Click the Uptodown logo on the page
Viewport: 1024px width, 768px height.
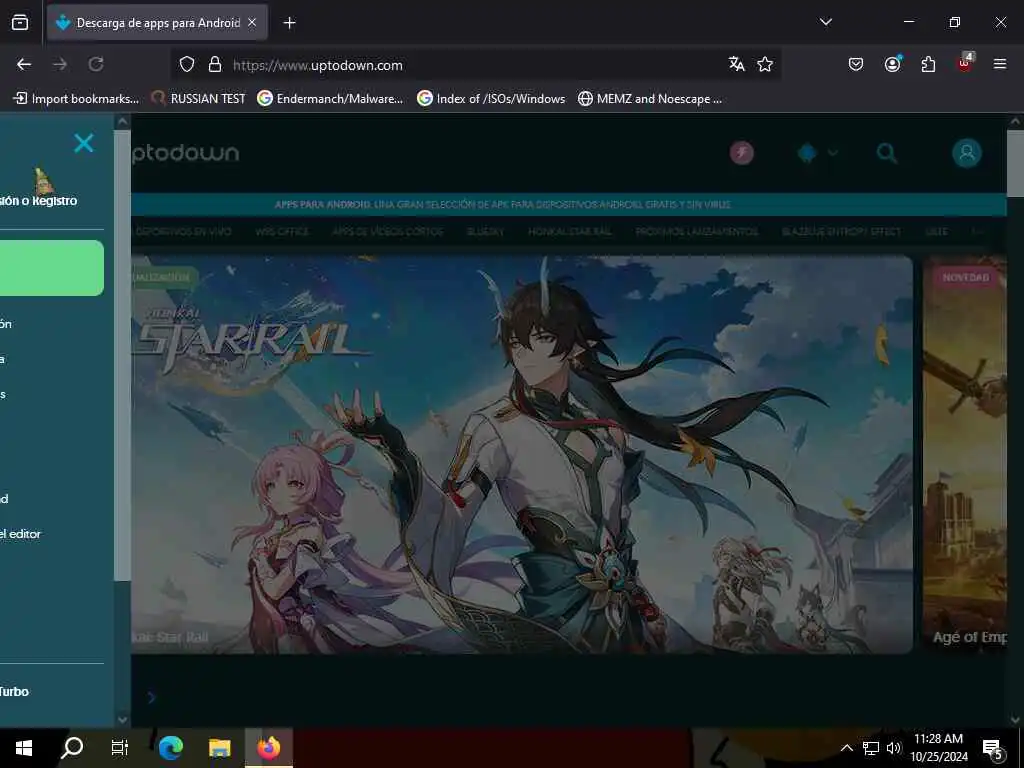pyautogui.click(x=185, y=153)
